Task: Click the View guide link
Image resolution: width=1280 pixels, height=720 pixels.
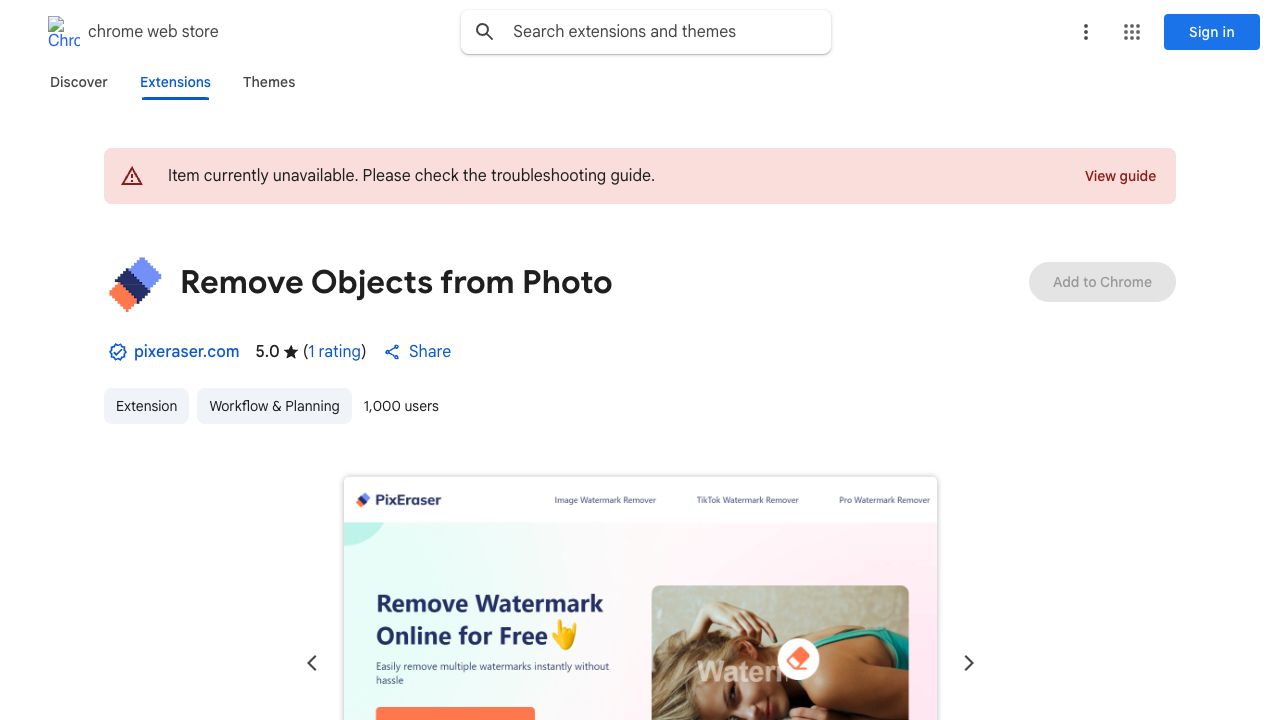Action: click(1120, 176)
